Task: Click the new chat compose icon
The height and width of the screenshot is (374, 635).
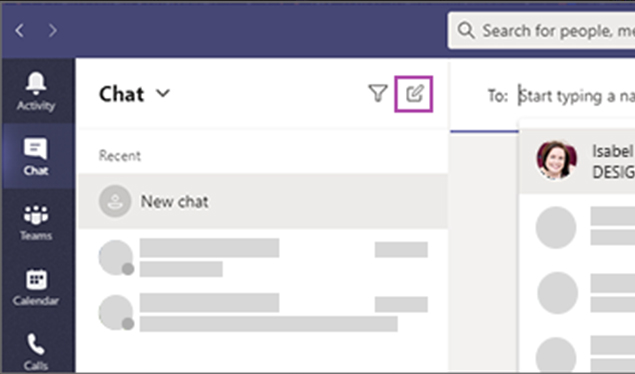Action: [414, 94]
